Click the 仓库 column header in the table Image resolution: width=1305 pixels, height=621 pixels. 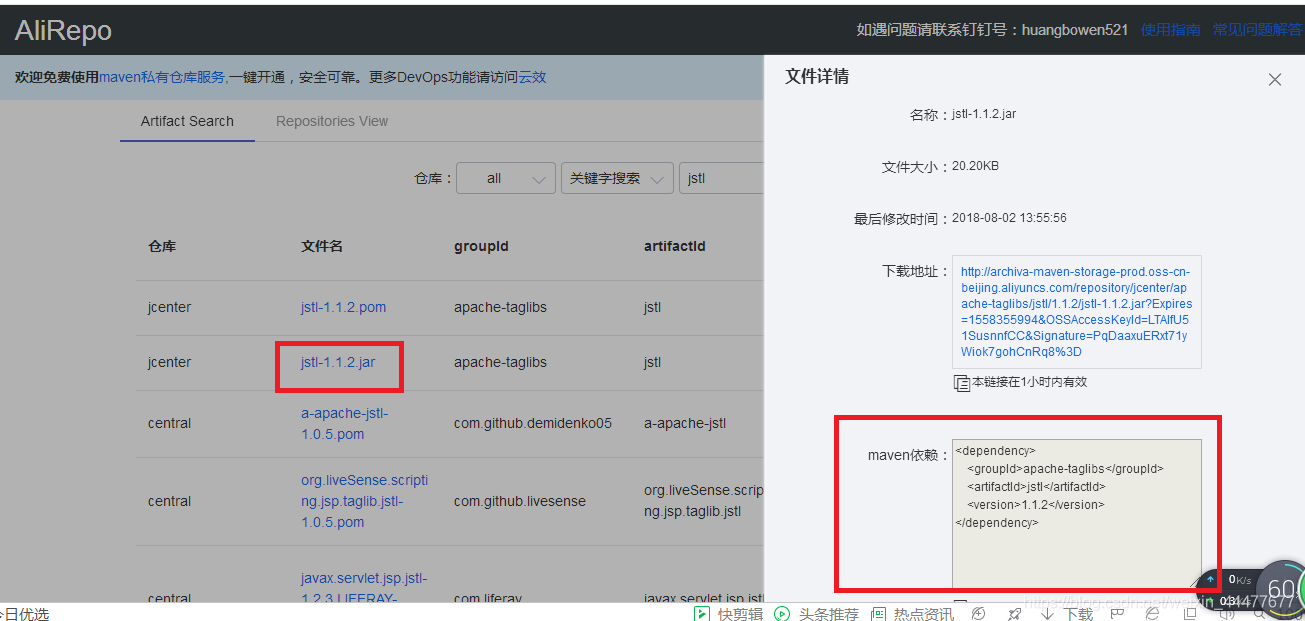[162, 246]
